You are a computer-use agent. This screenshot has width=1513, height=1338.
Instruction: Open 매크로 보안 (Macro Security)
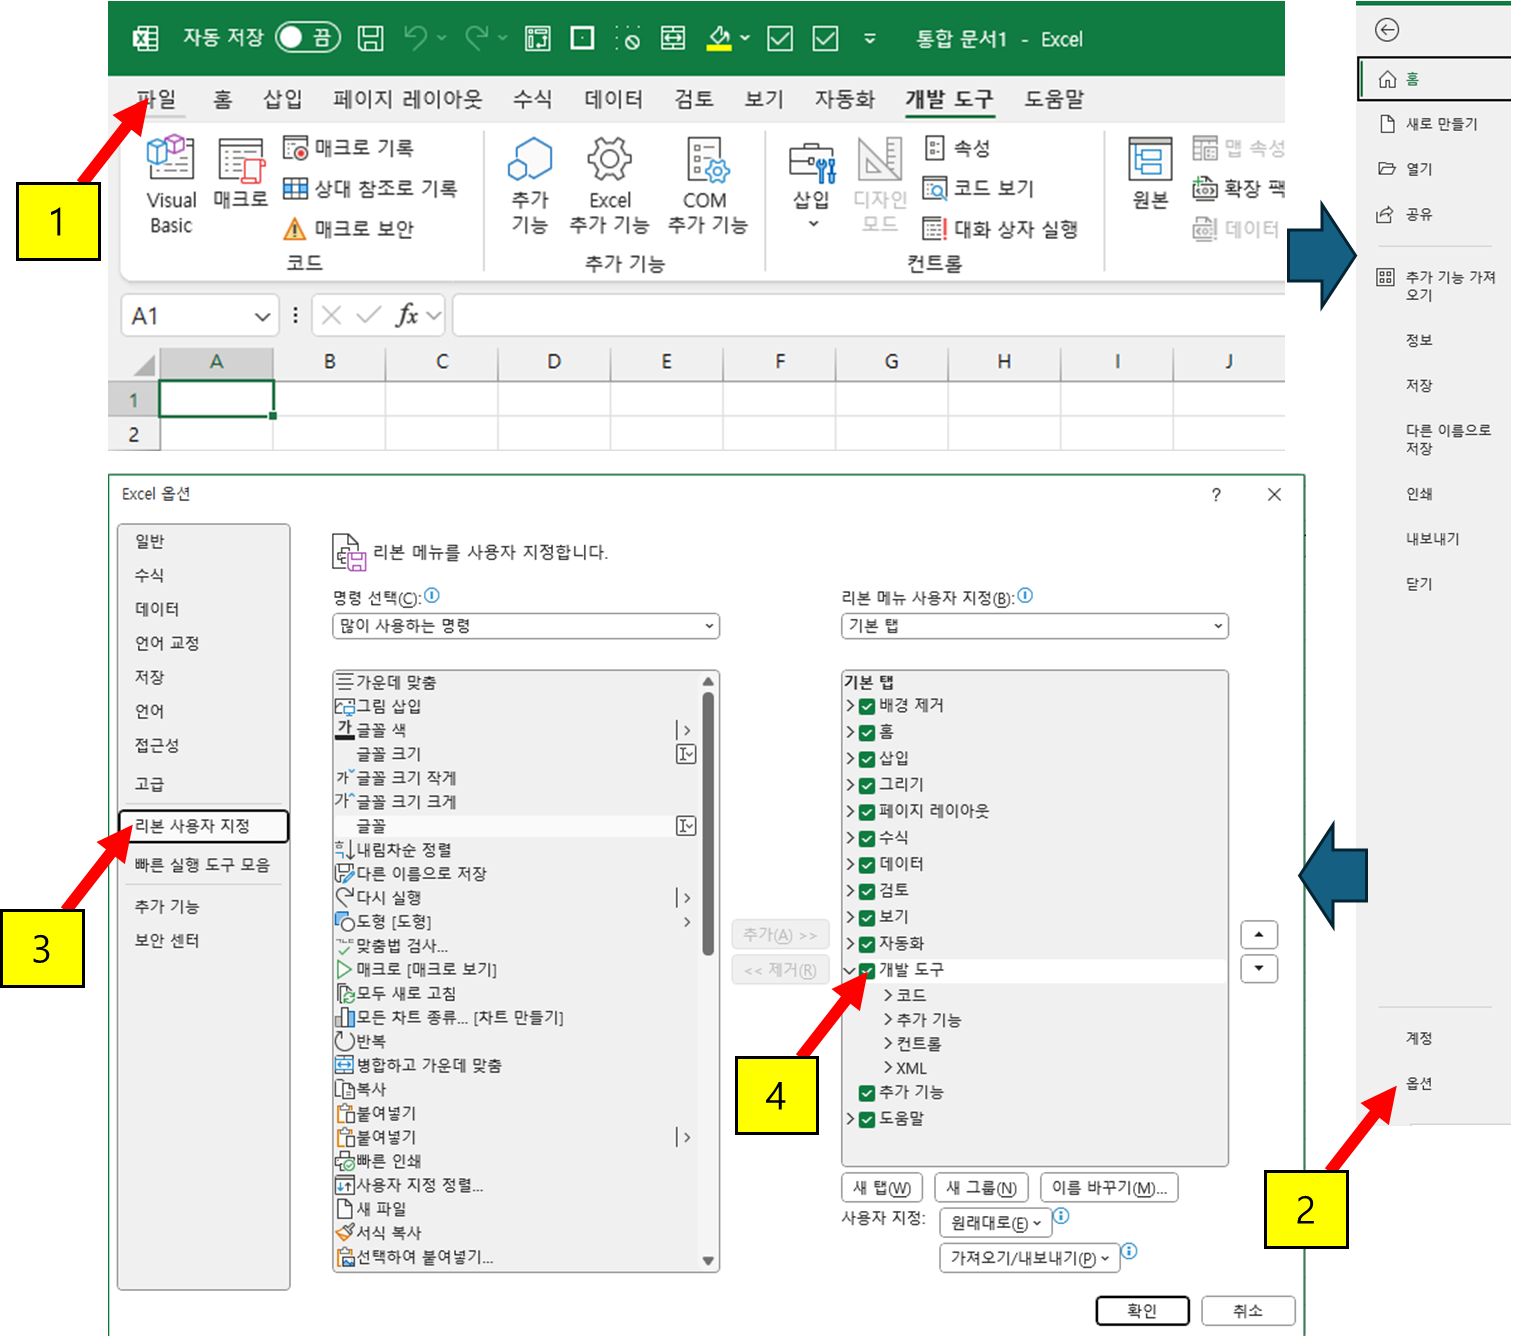pos(348,229)
